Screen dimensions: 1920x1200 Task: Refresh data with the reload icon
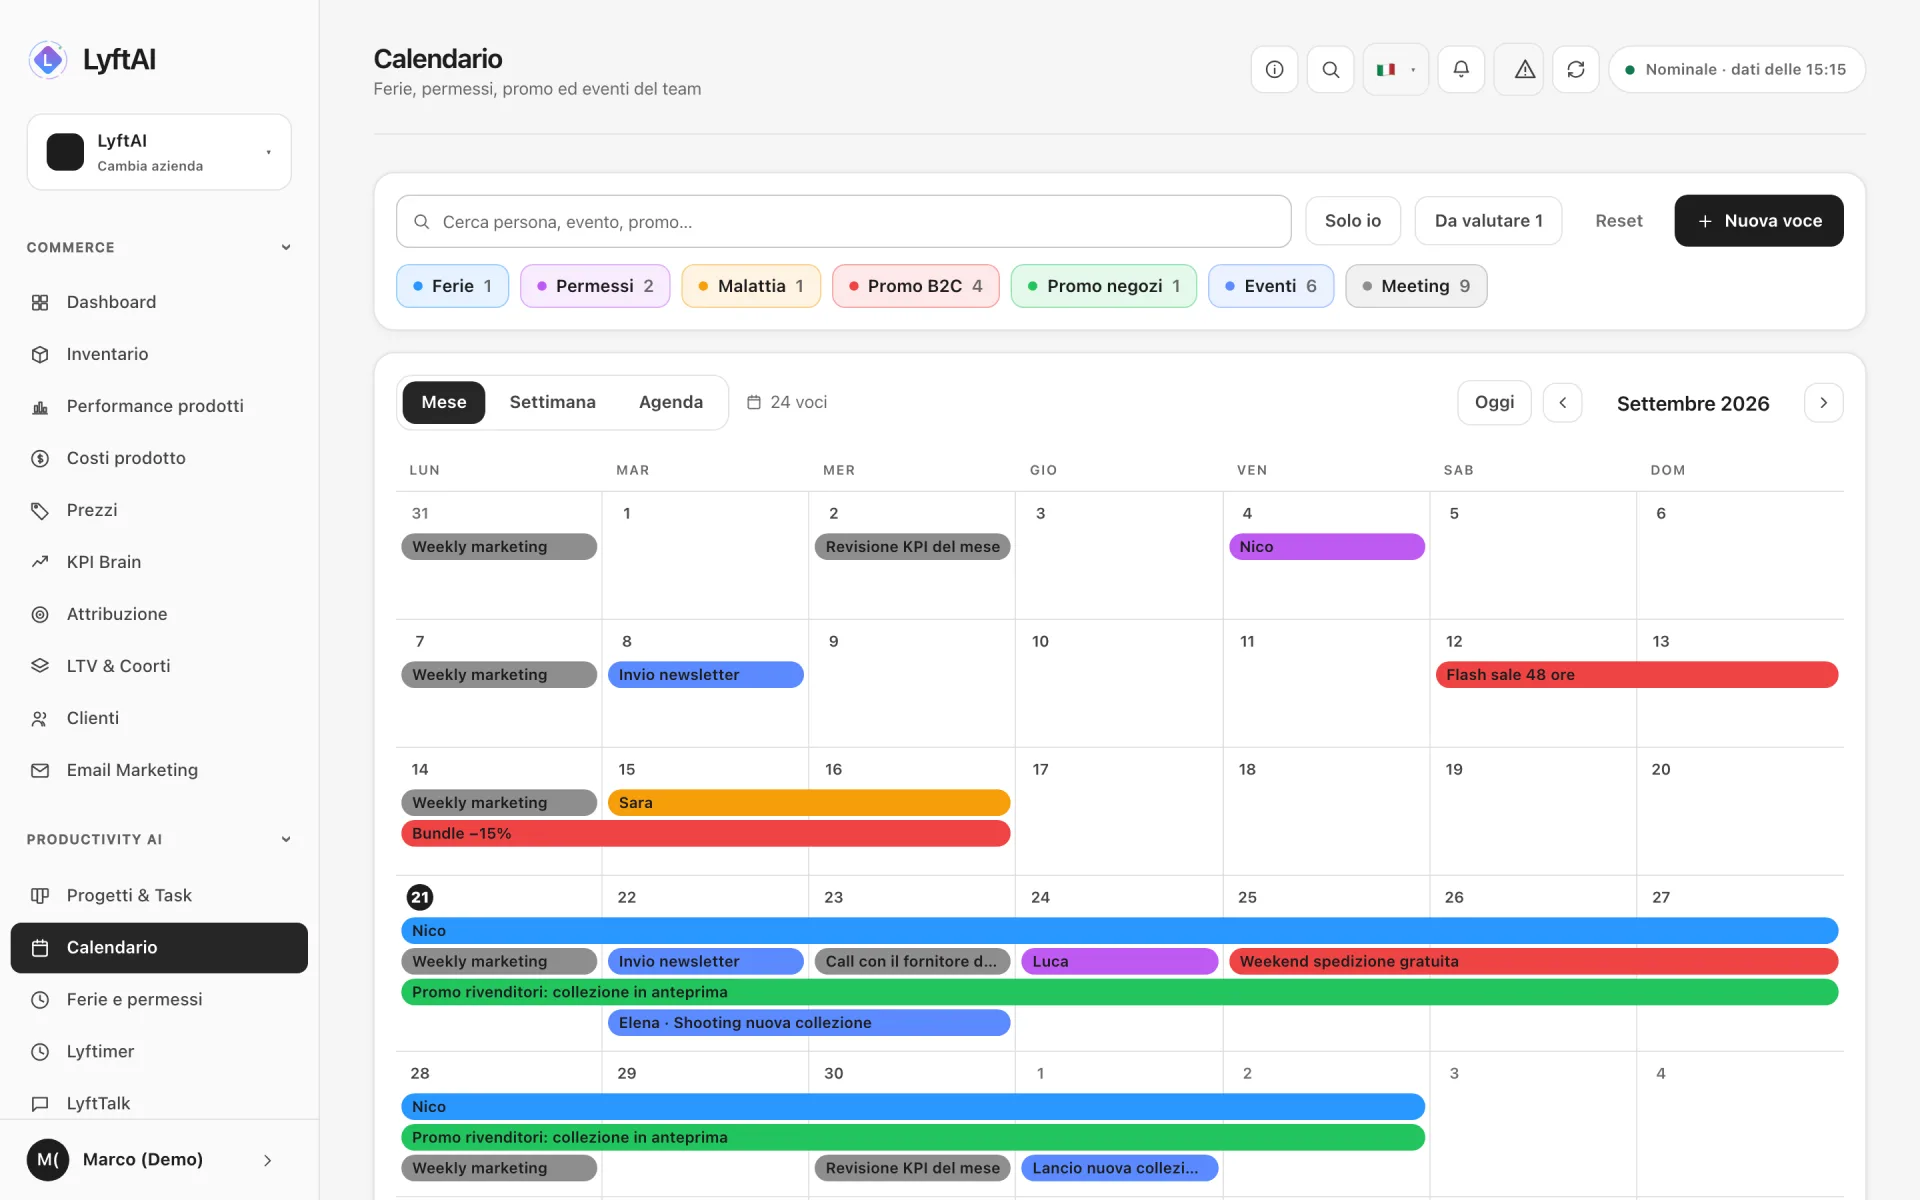pyautogui.click(x=1576, y=70)
